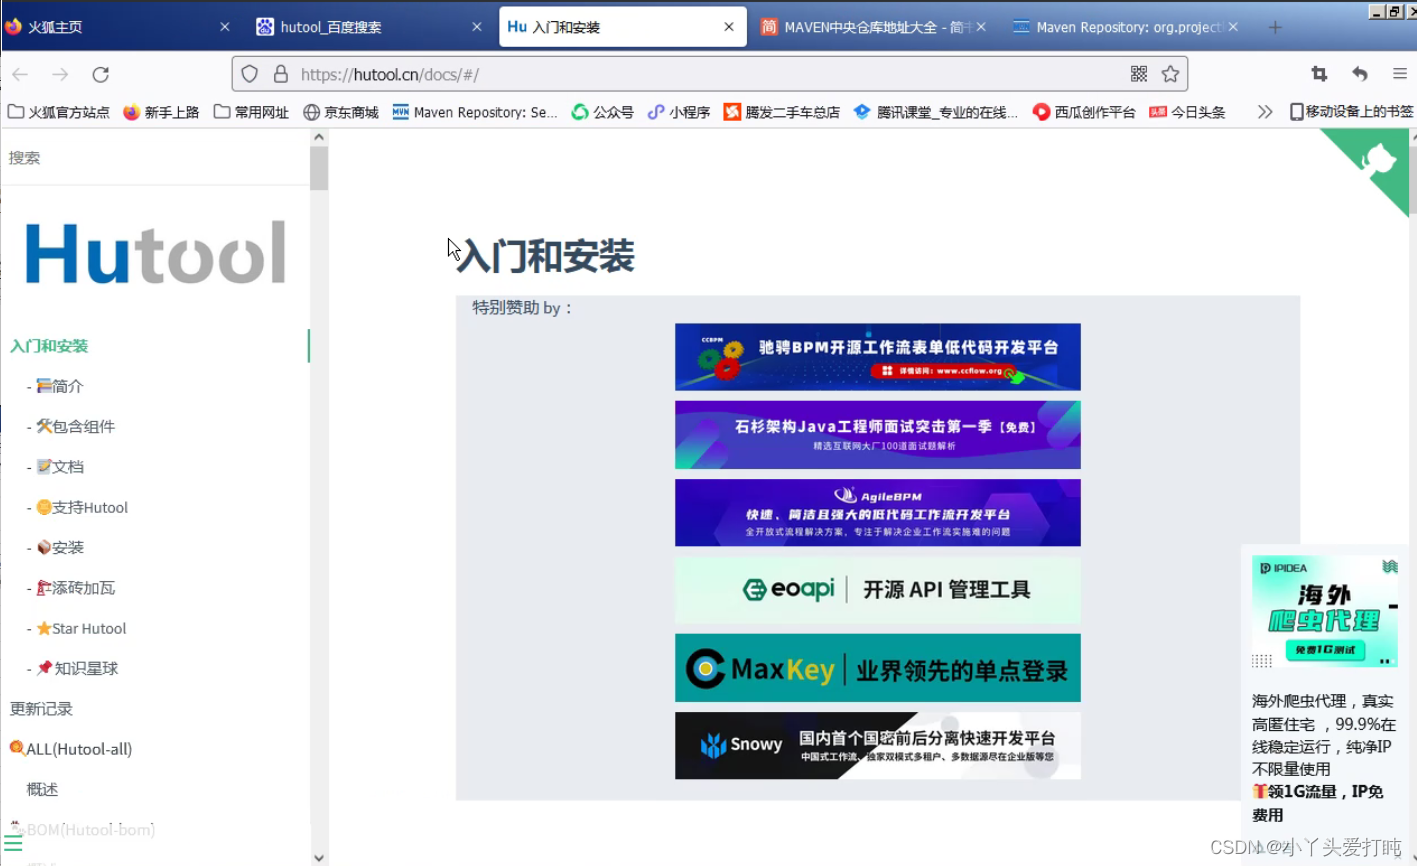Open the AgileBPM sponsor banner
1417x866 pixels.
(878, 513)
